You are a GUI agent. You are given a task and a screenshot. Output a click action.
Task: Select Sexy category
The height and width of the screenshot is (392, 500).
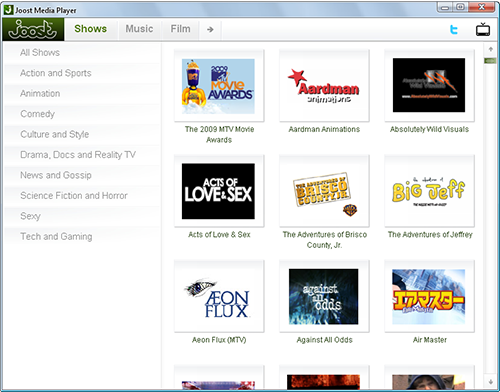tap(82, 216)
